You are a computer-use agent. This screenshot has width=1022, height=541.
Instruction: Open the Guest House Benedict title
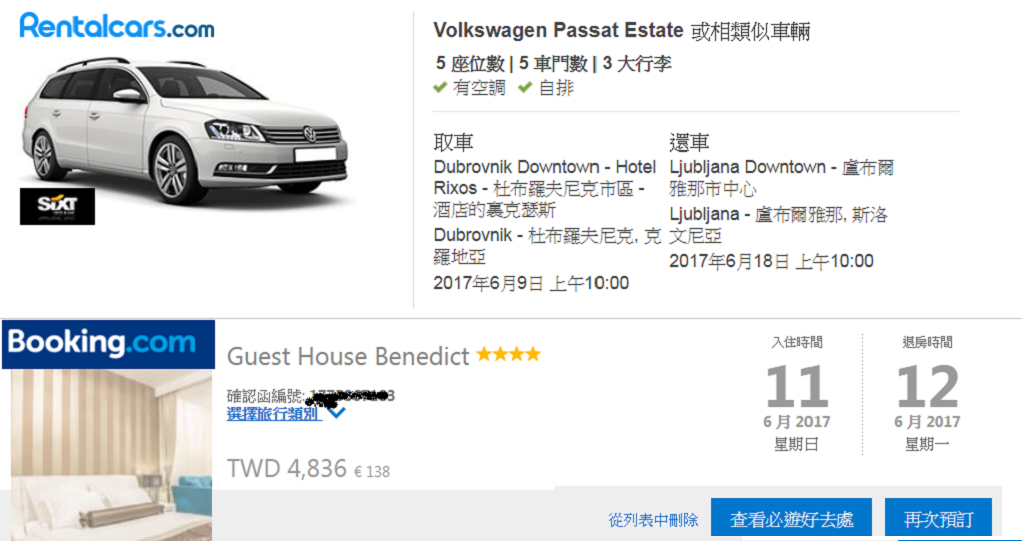(x=348, y=356)
